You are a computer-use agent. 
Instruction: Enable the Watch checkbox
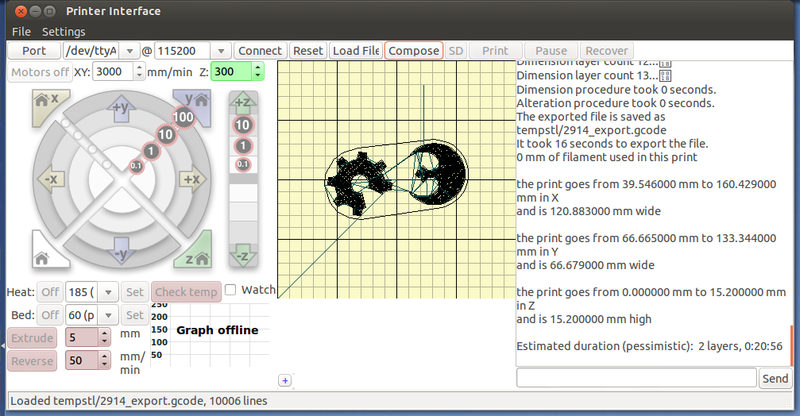232,290
